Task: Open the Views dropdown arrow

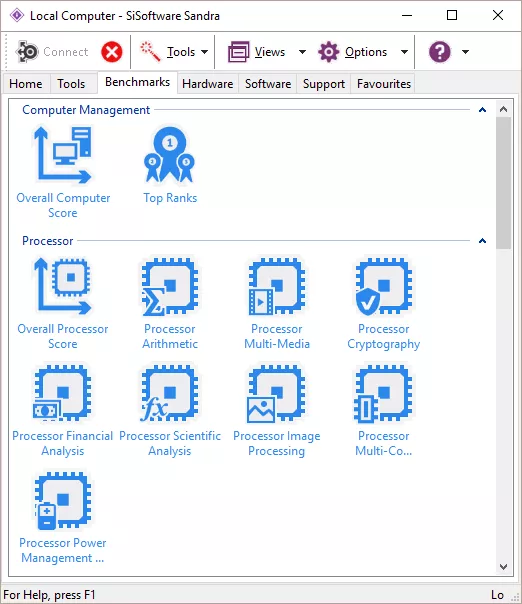Action: [302, 52]
